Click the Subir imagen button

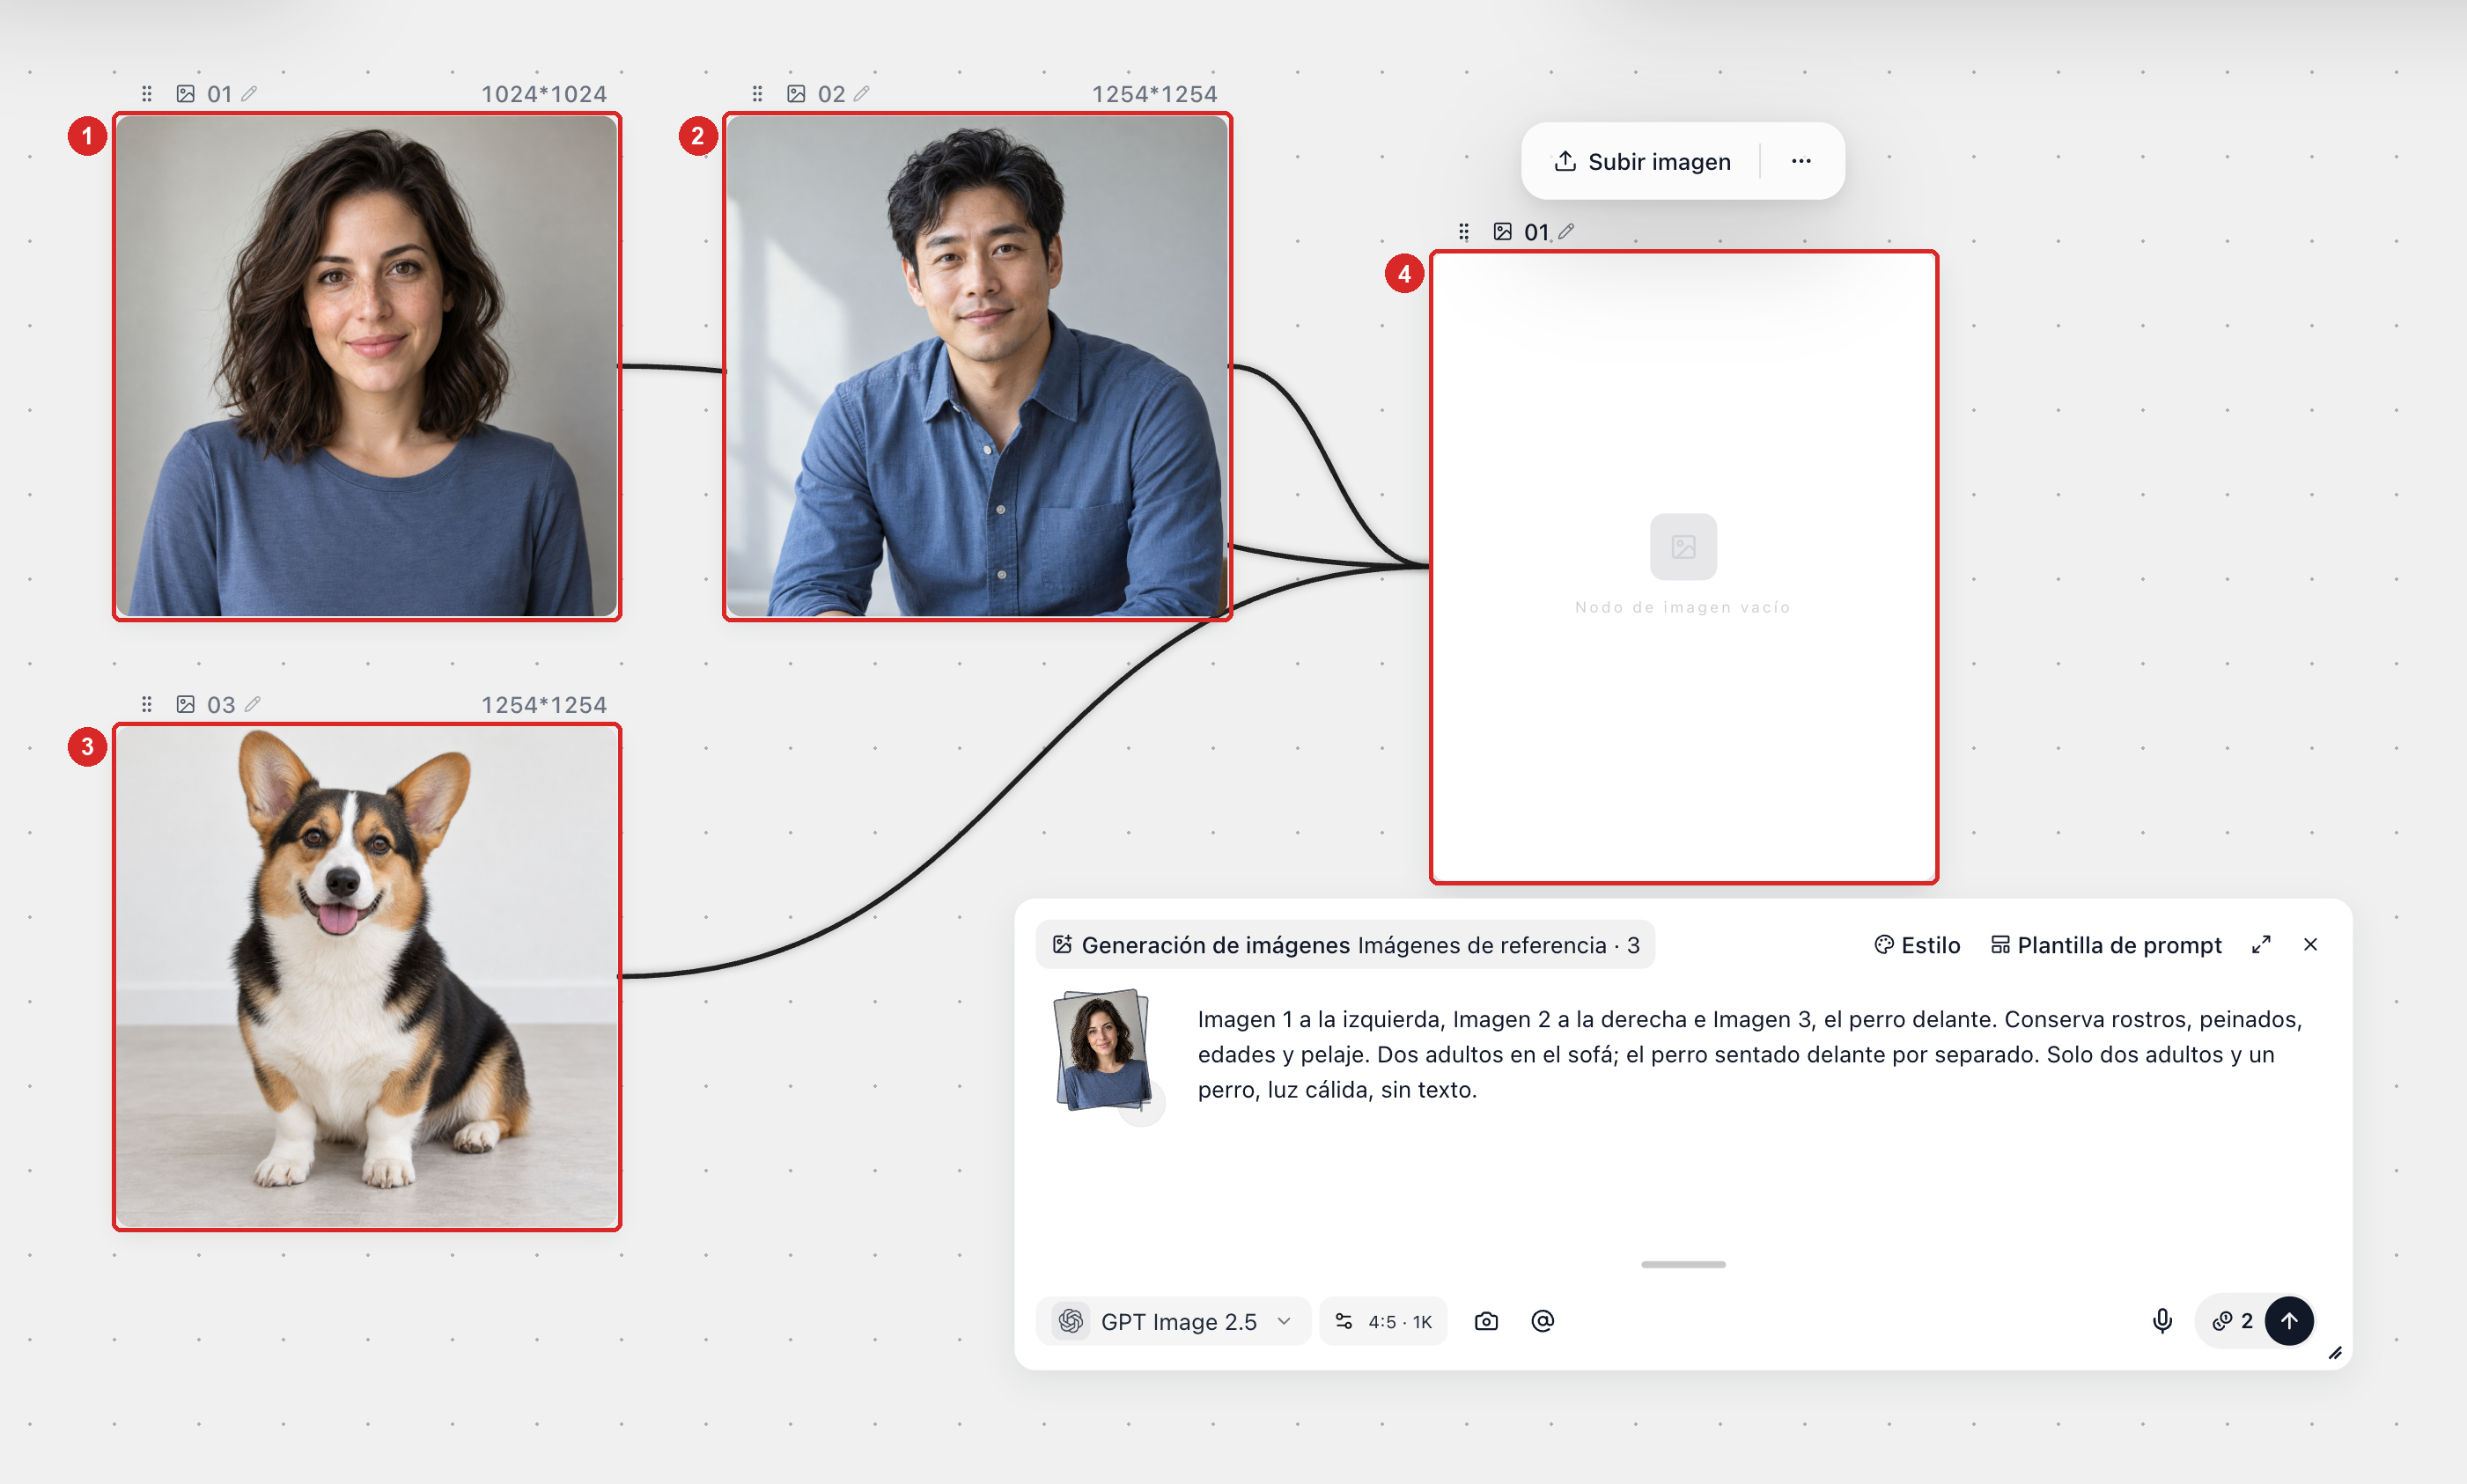point(1642,161)
